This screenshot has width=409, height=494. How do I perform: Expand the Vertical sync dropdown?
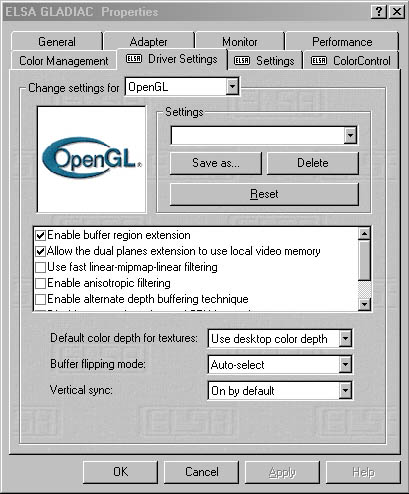click(x=345, y=390)
